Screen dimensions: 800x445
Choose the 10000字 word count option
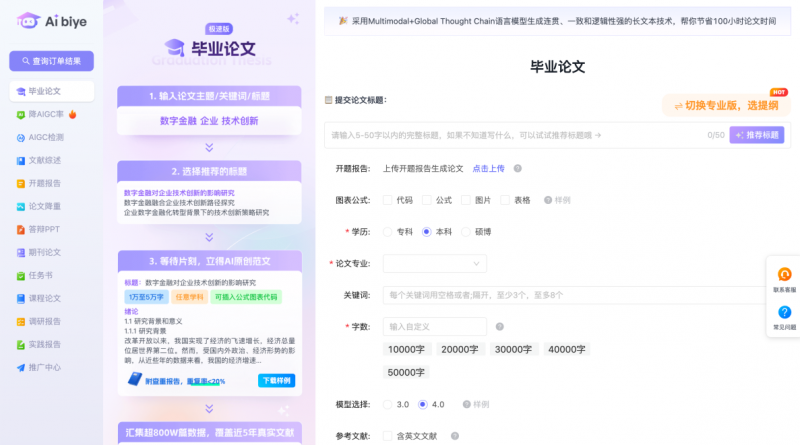(407, 350)
